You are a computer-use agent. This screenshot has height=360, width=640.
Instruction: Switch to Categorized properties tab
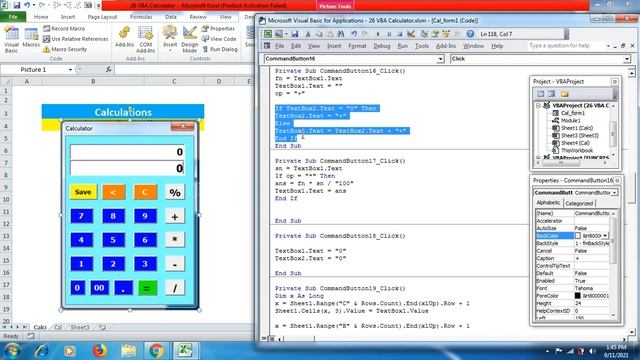(579, 203)
